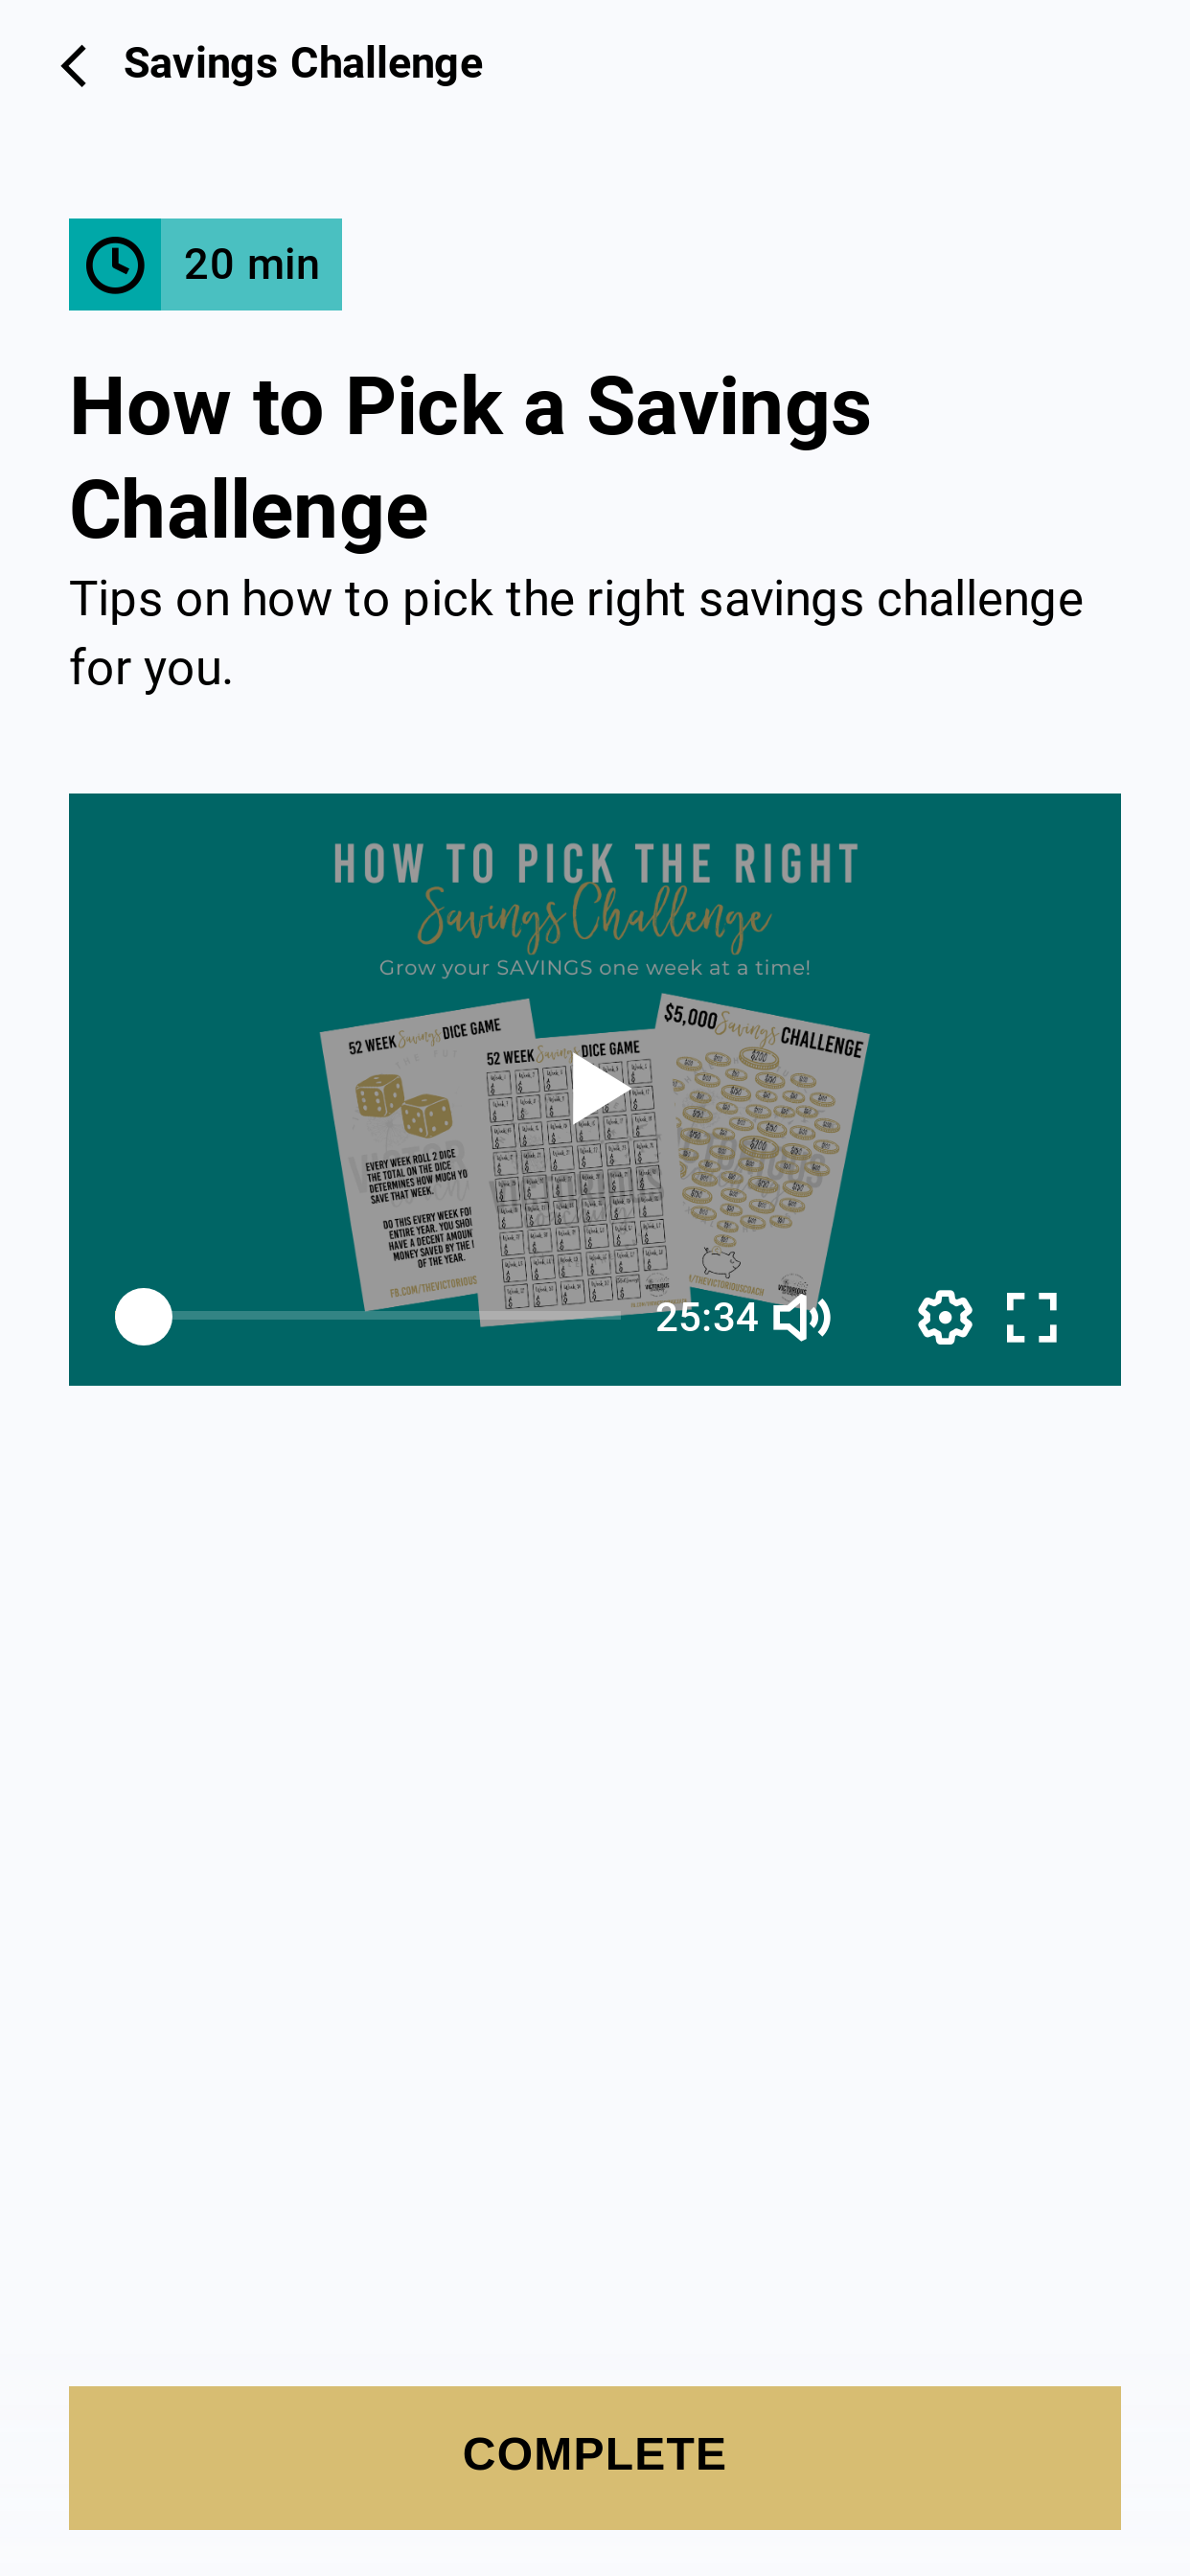Viewport: 1190px width, 2576px height.
Task: Click the clock icon in duration badge
Action: pos(115,265)
